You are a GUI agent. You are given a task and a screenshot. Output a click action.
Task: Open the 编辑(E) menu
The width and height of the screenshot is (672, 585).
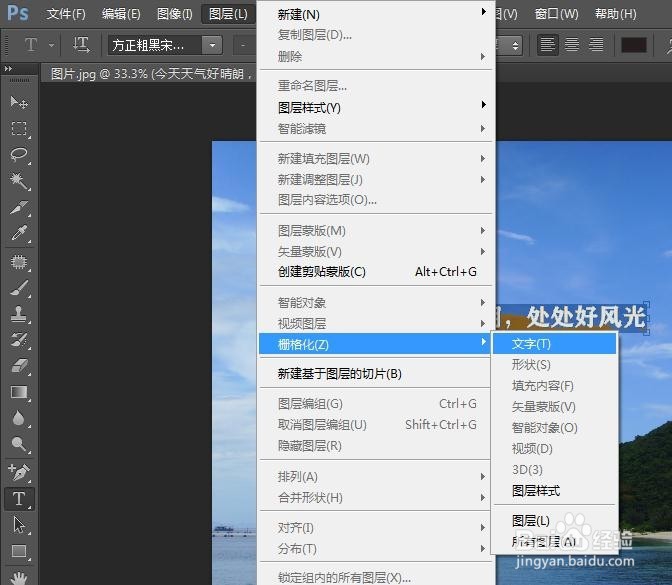[x=121, y=14]
